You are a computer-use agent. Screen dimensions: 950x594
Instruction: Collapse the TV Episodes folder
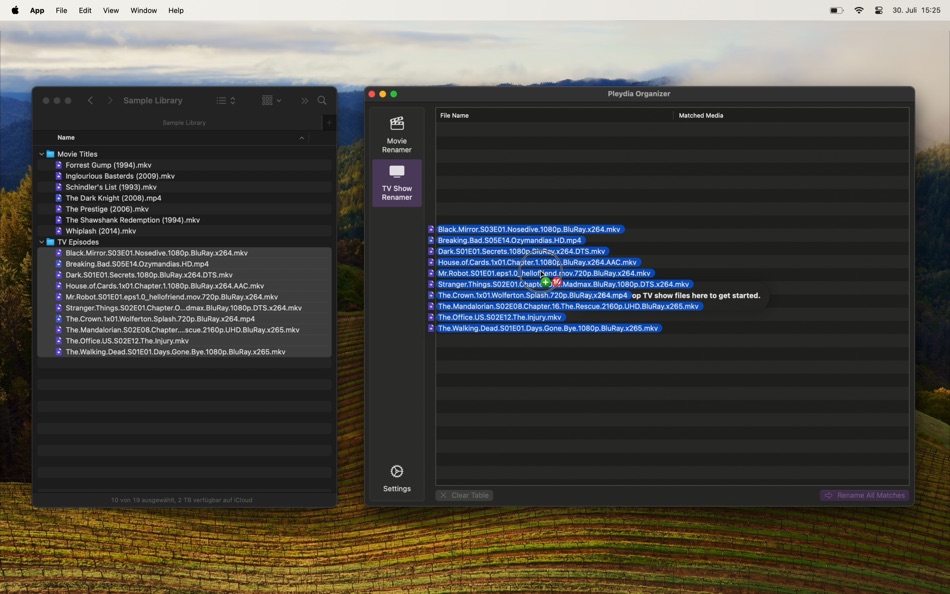click(x=41, y=242)
